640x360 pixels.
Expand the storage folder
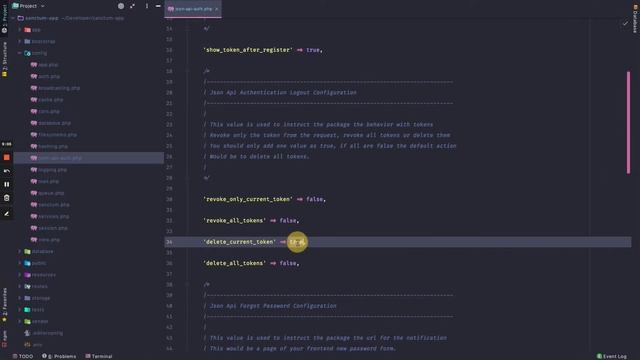coord(20,298)
